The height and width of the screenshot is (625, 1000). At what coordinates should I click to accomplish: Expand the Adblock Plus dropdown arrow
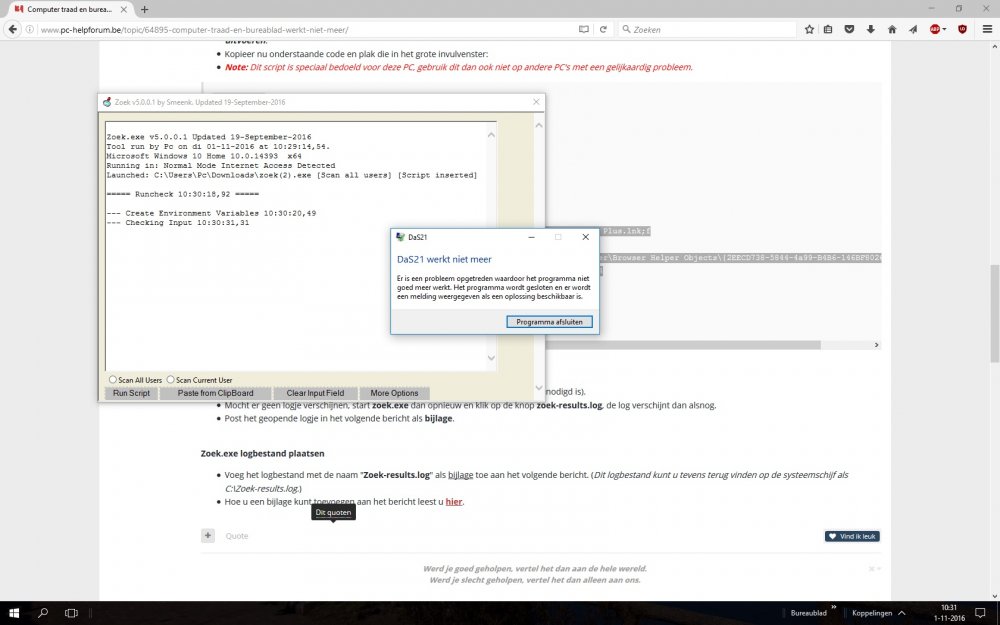click(945, 29)
